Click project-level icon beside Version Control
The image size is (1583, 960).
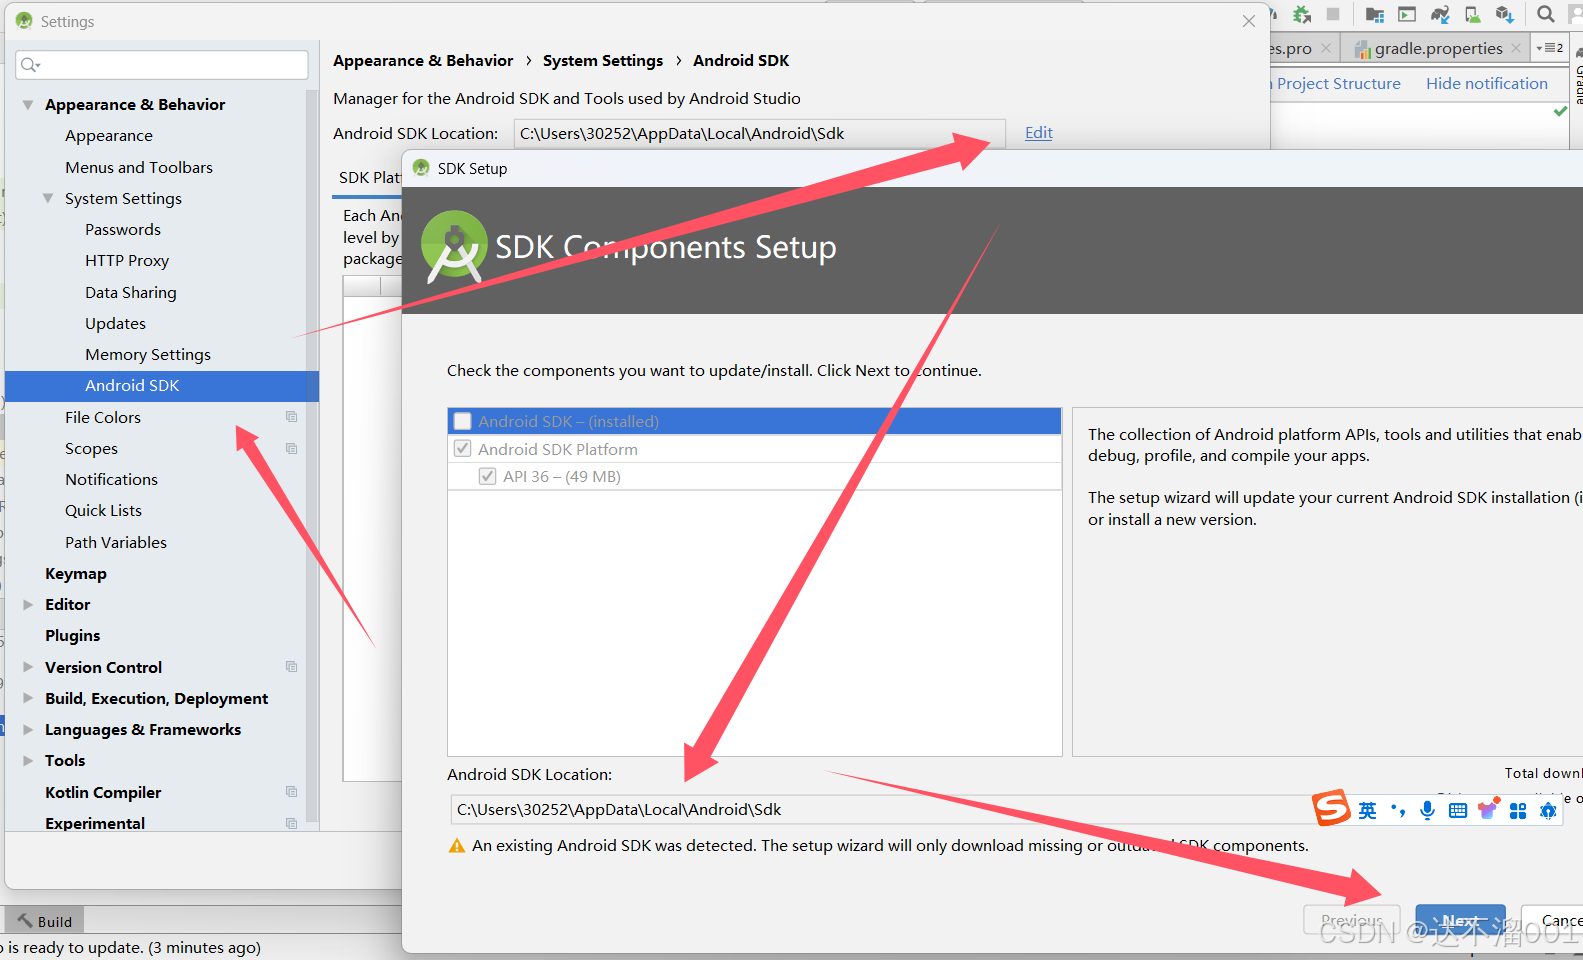[291, 667]
